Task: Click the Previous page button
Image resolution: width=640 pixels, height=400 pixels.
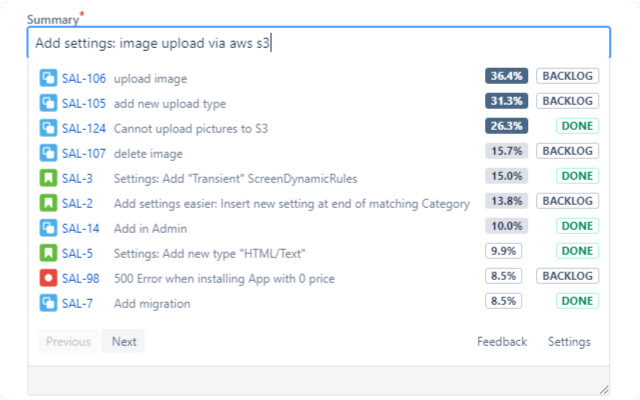Action: [68, 342]
